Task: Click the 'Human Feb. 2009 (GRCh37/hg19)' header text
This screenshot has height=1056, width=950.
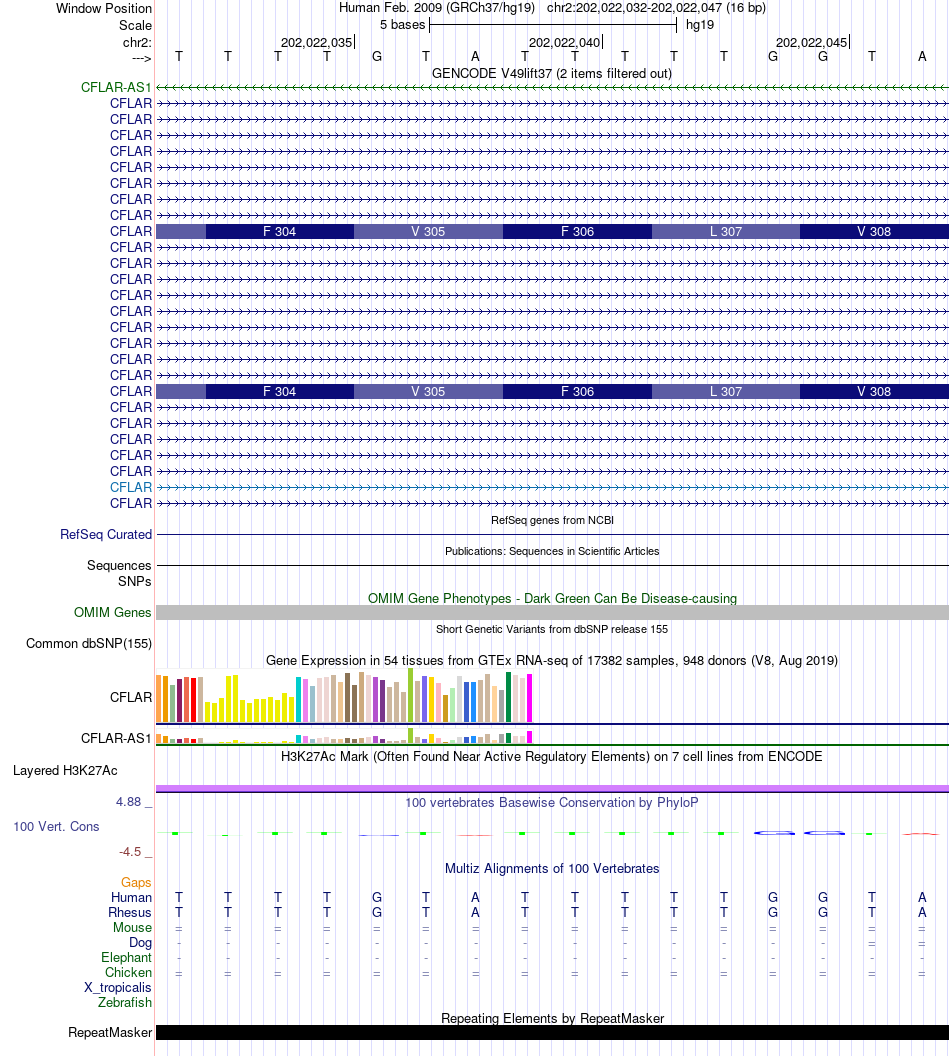Action: (x=437, y=8)
